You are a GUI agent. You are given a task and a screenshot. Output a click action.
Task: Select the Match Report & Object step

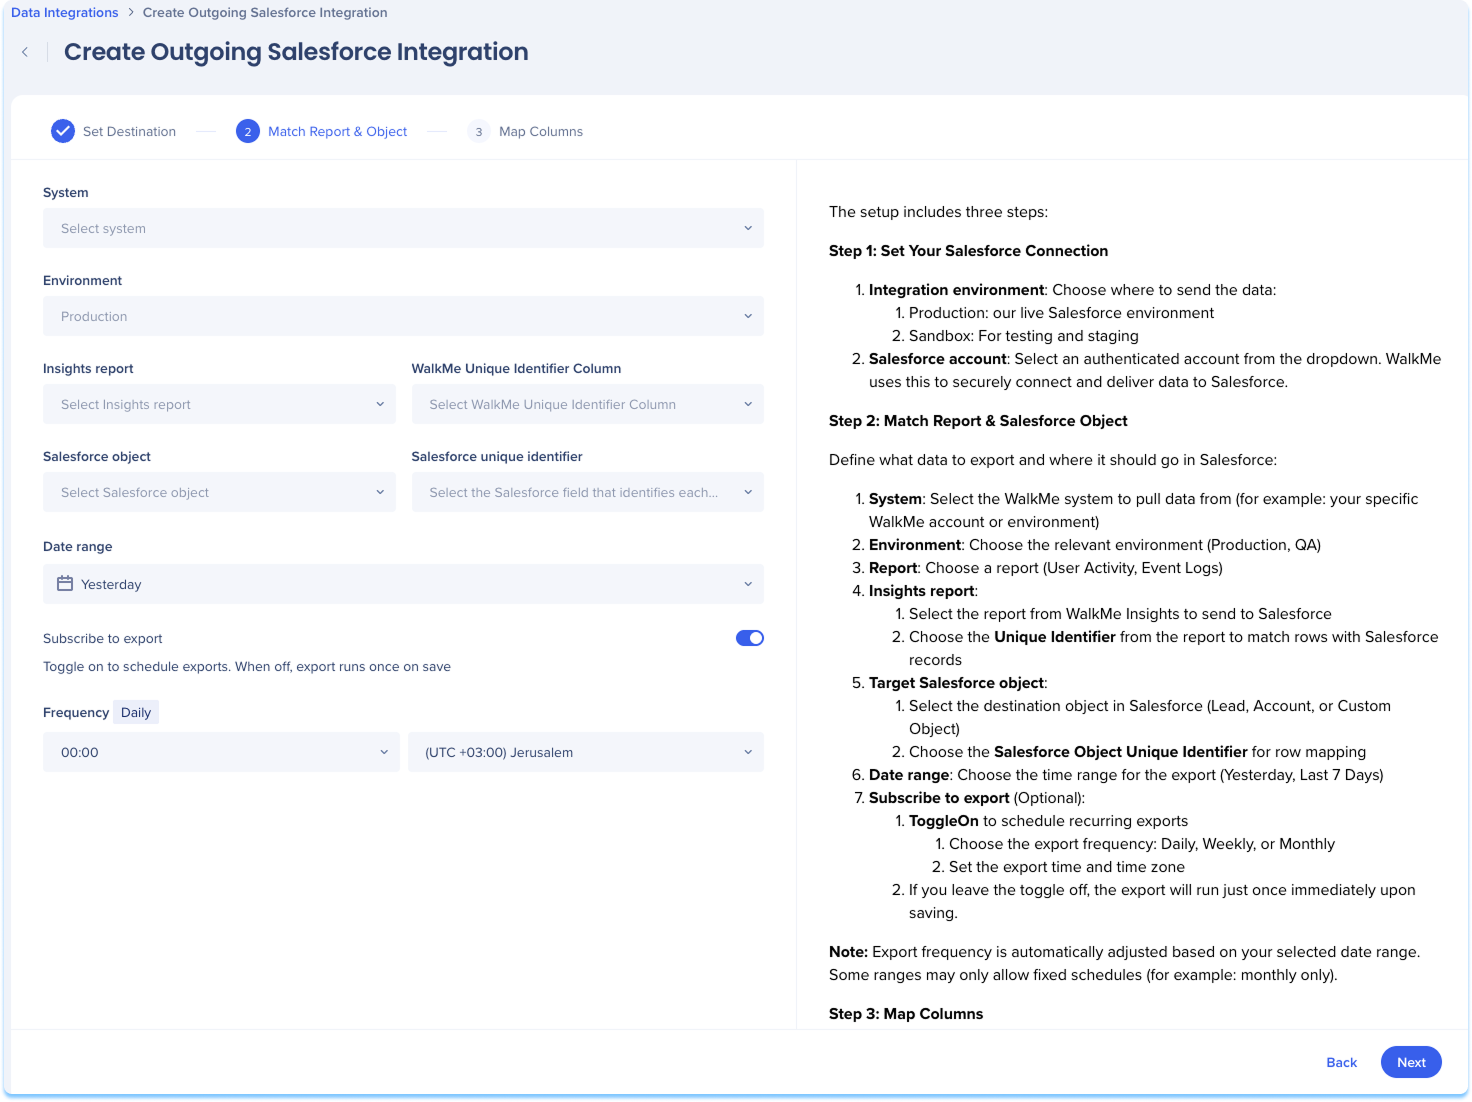click(322, 131)
